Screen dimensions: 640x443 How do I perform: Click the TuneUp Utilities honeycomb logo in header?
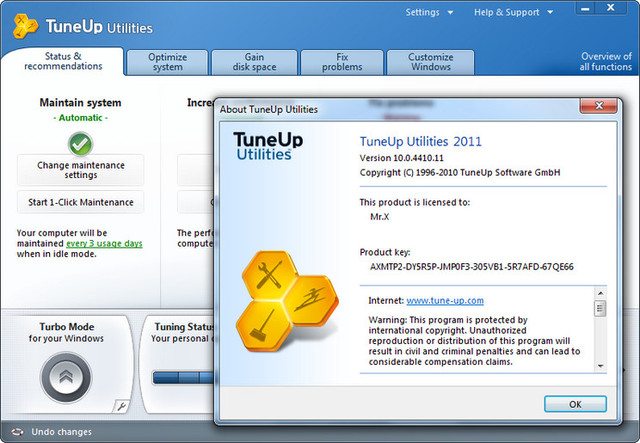(x=25, y=26)
